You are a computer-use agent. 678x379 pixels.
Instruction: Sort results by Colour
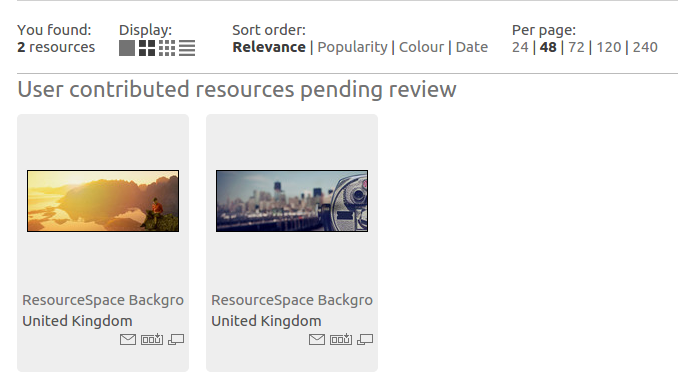tap(421, 47)
